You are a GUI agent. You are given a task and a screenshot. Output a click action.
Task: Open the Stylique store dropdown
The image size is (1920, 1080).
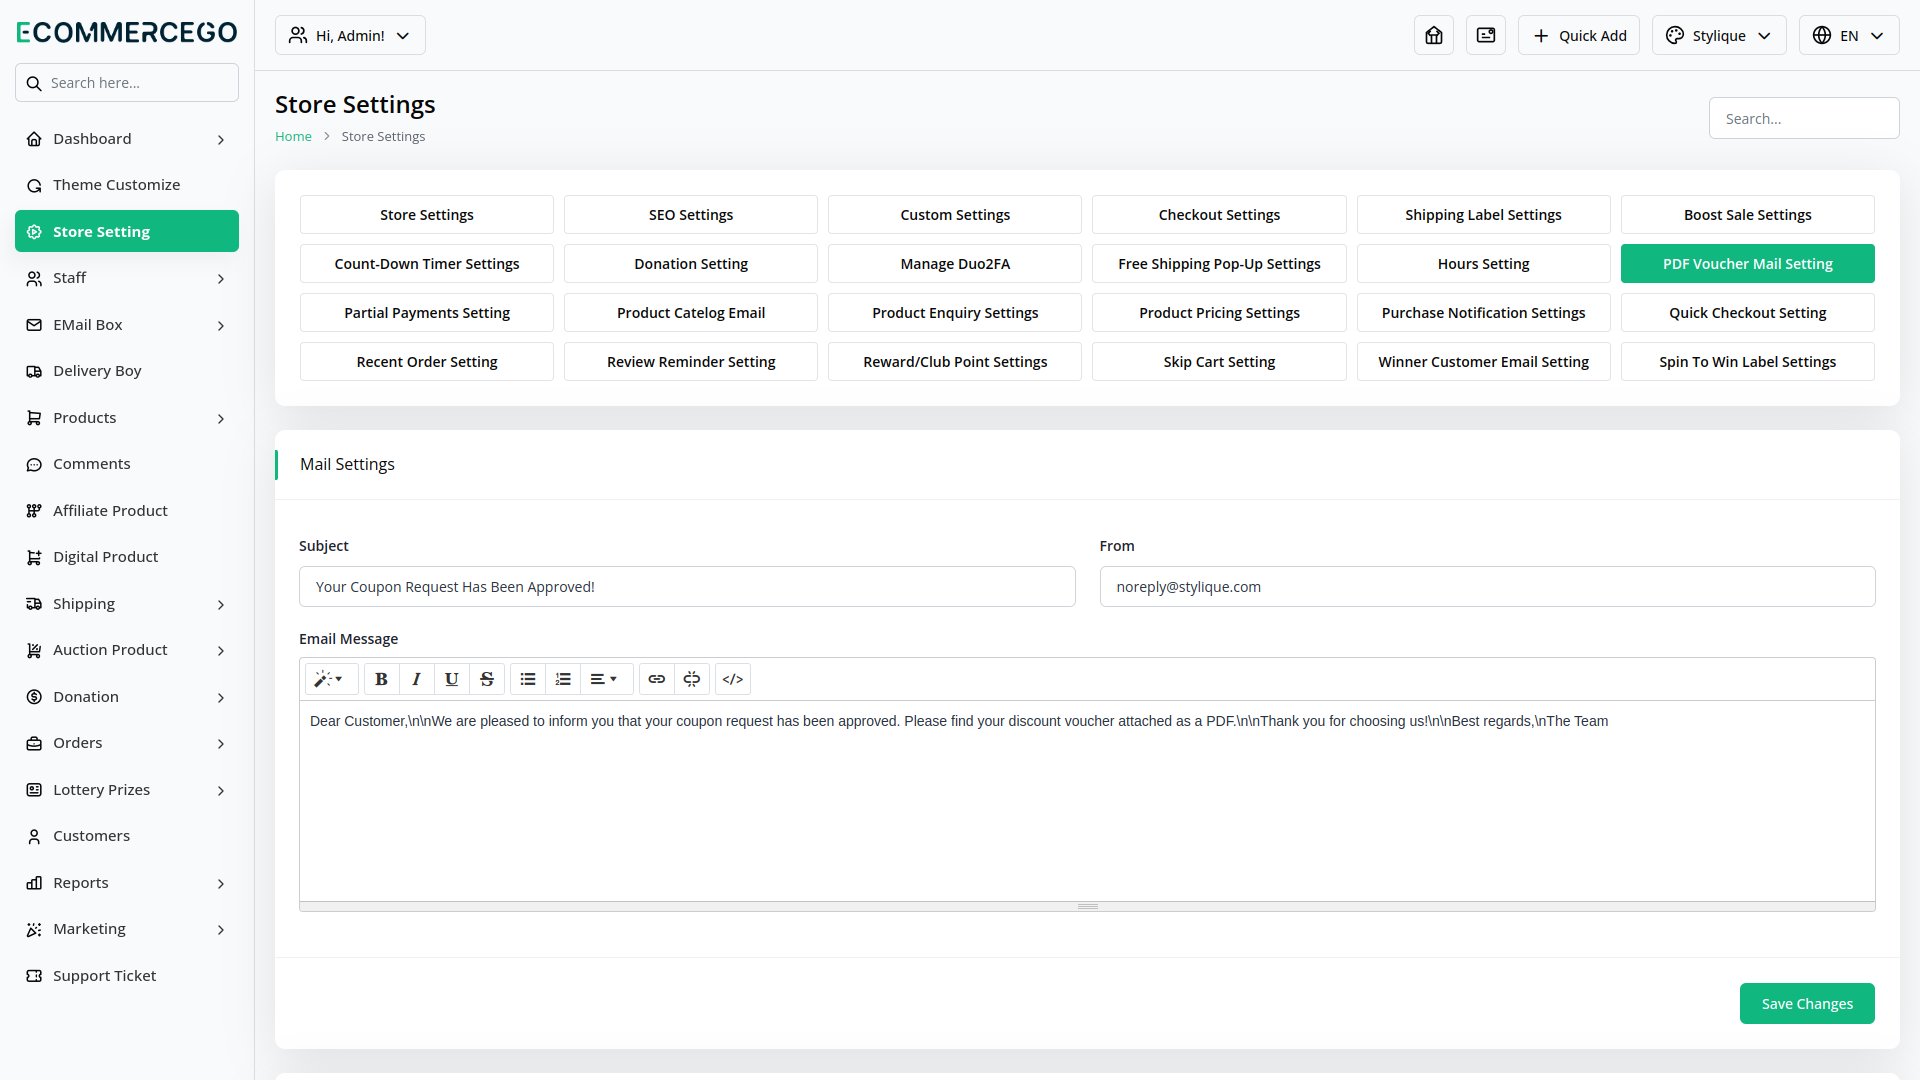point(1719,35)
